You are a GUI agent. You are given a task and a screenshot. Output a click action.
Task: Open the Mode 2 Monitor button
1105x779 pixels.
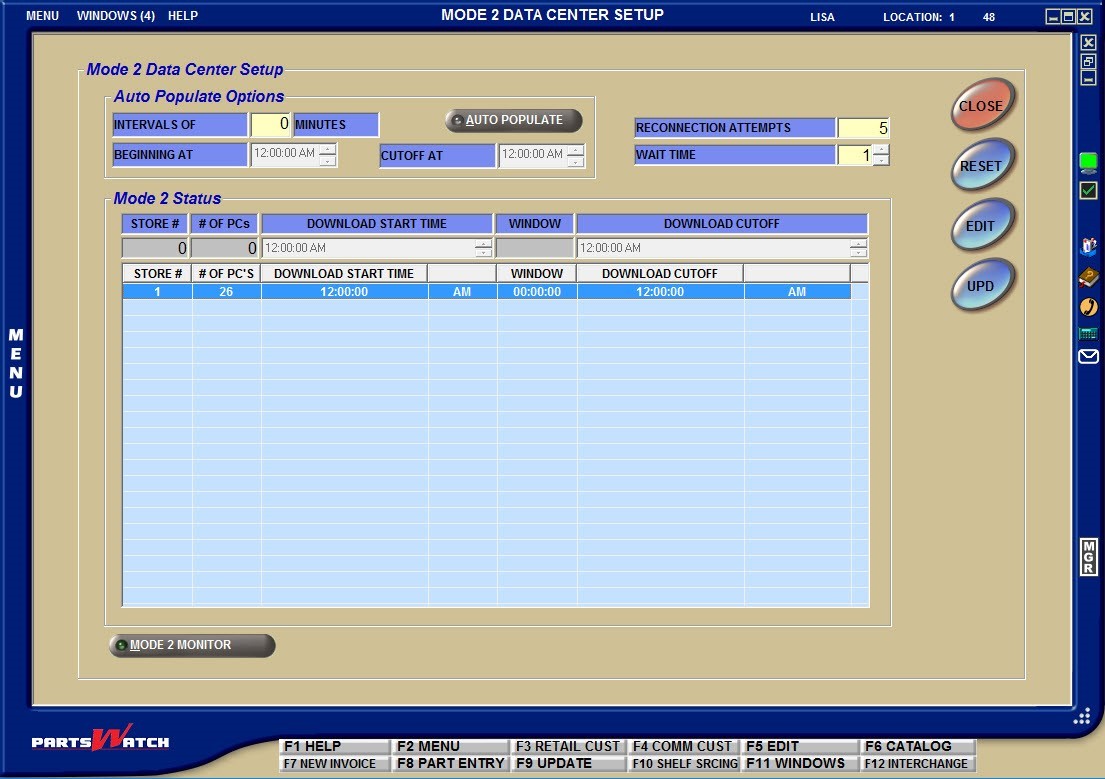(192, 645)
